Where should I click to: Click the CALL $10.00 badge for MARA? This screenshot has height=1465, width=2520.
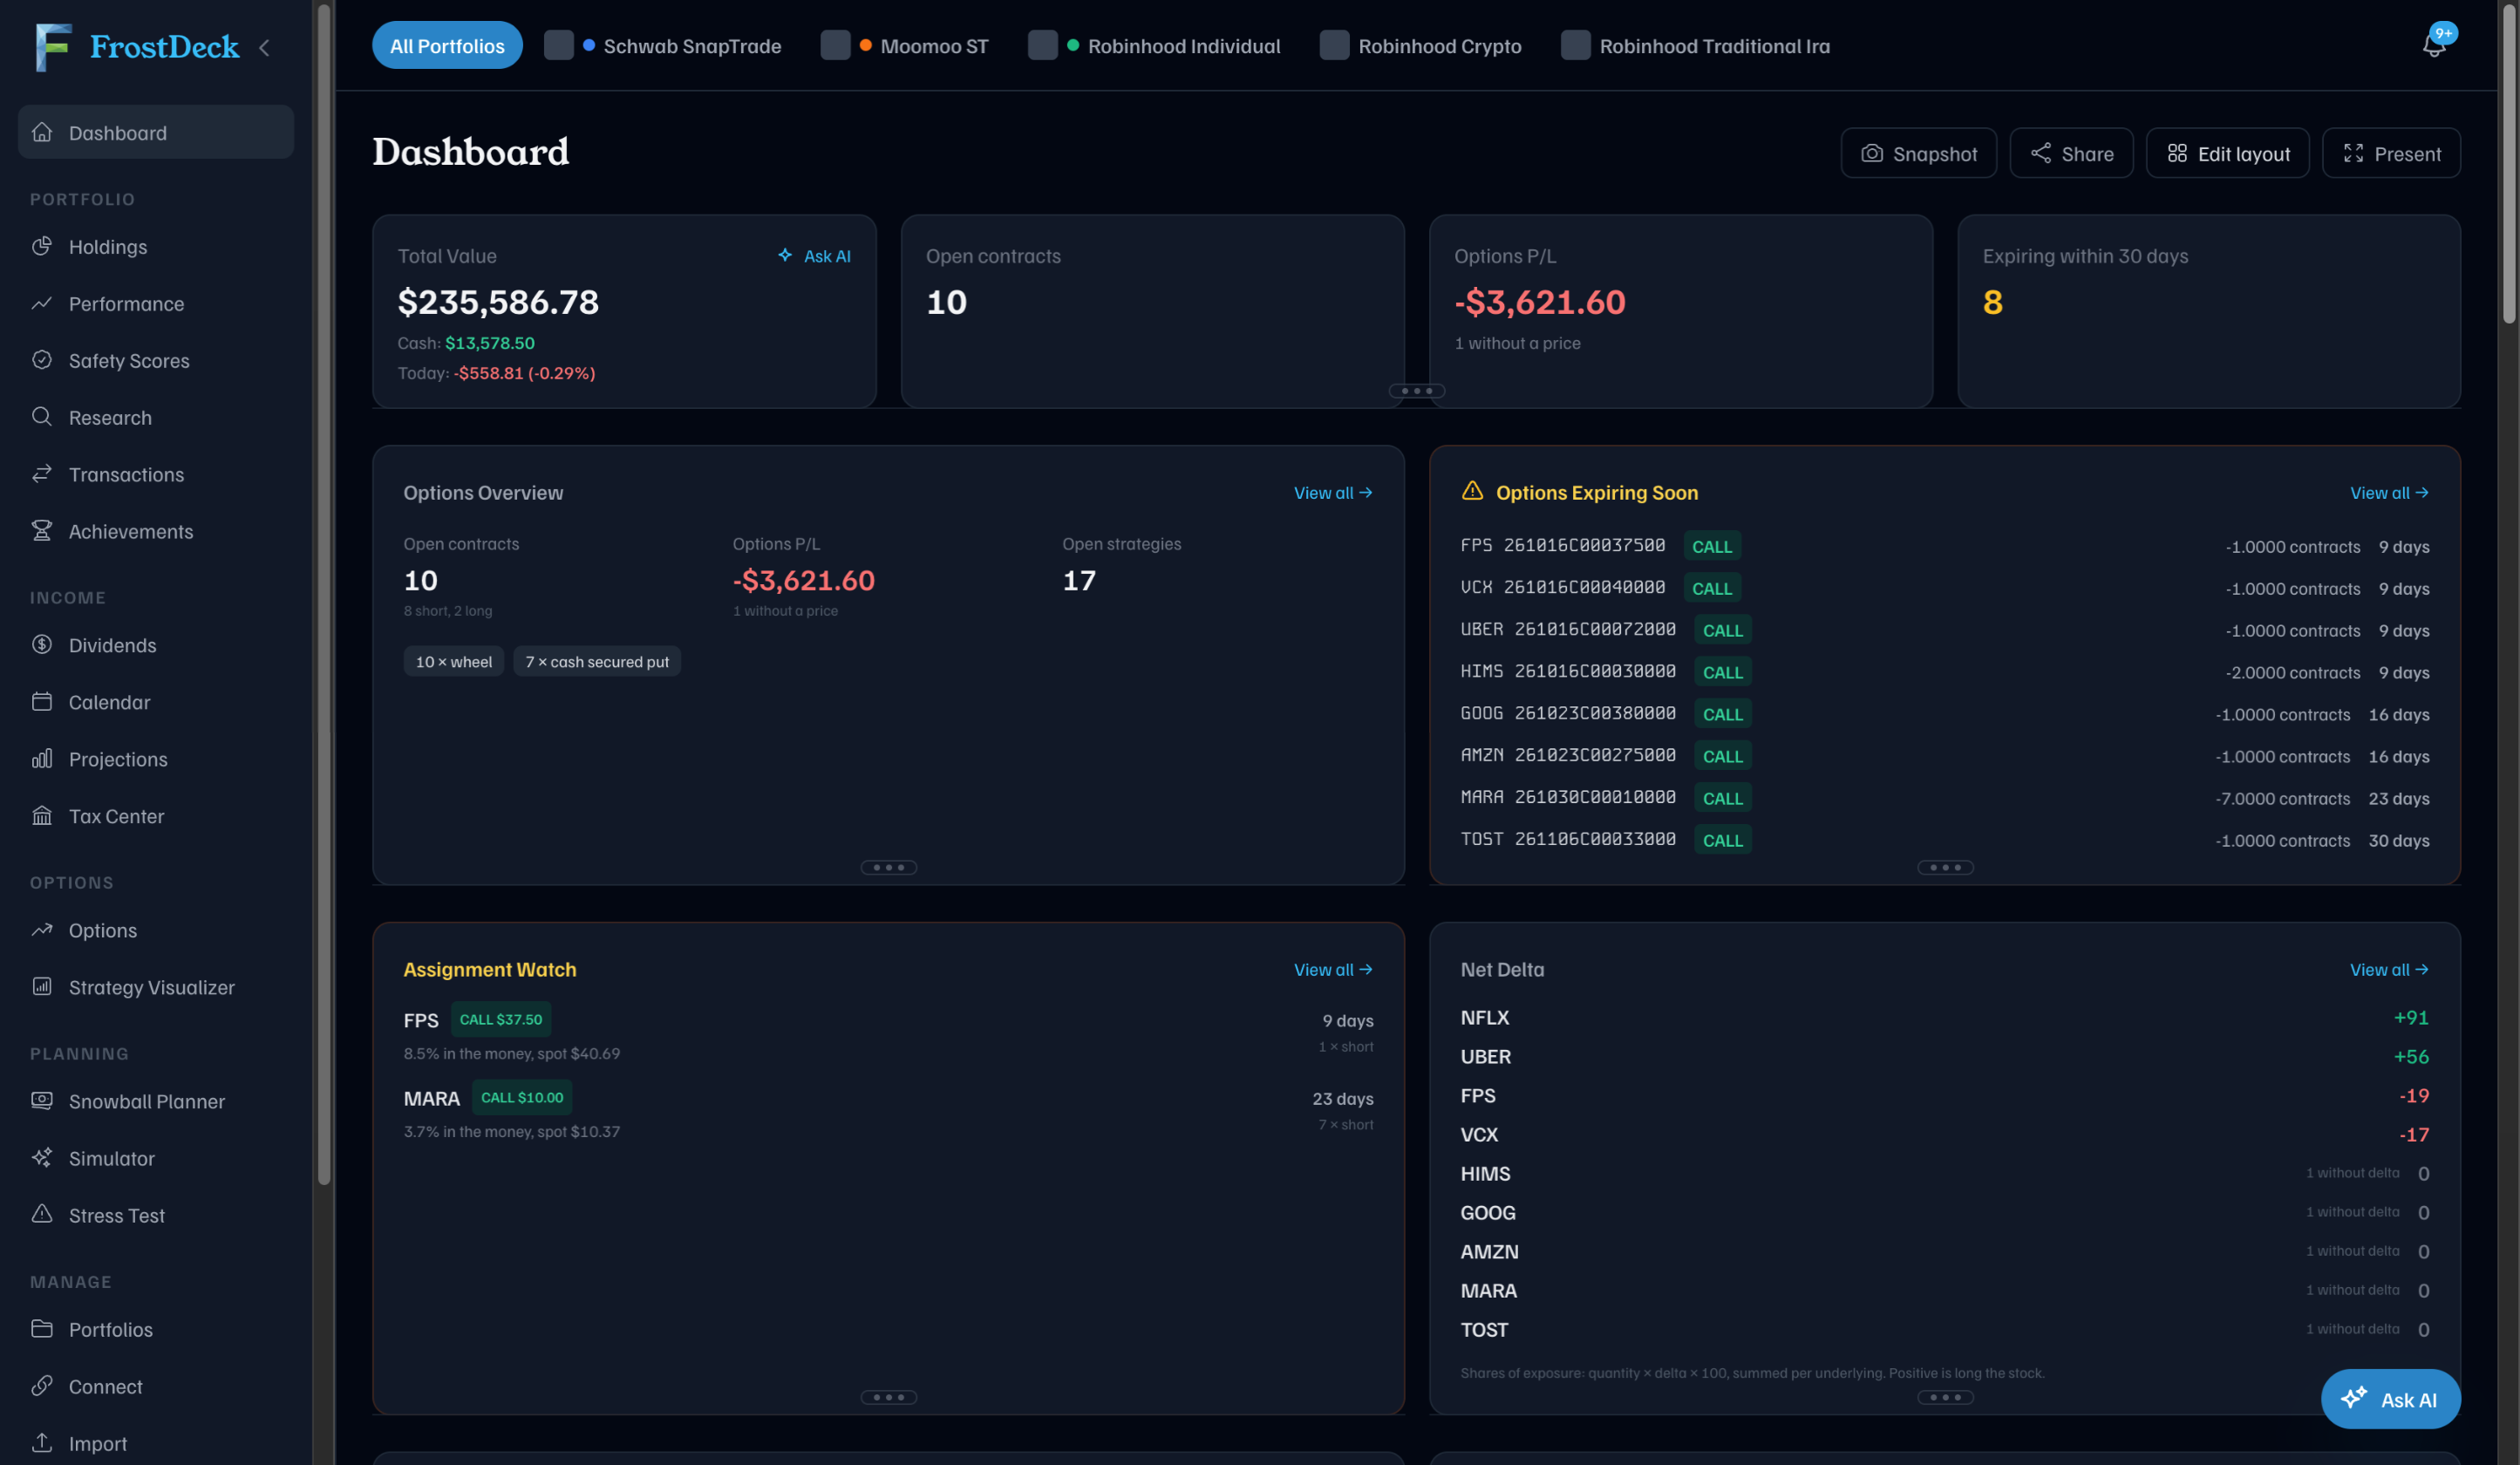[522, 1098]
